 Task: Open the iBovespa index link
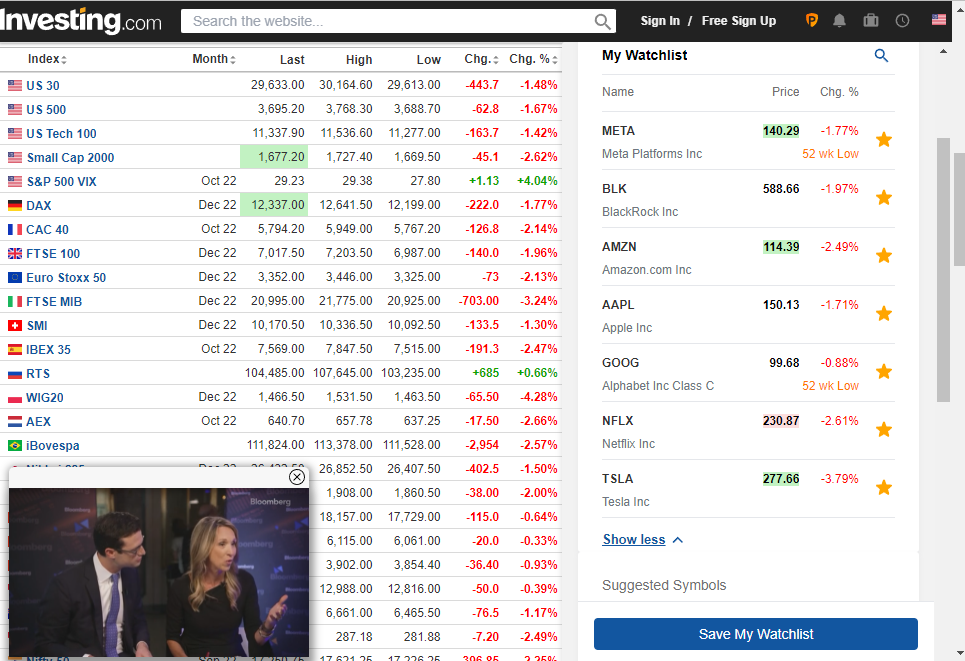tap(53, 446)
